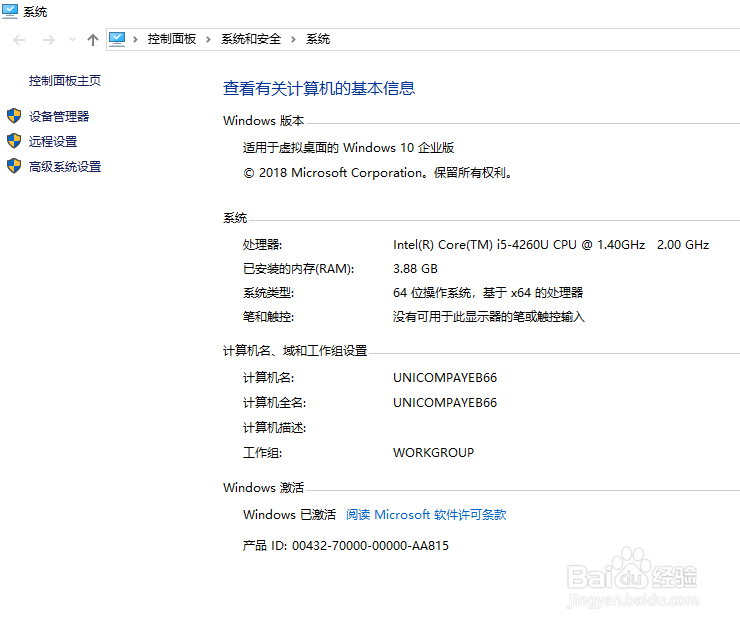
Task: Select text 适用于虚拟桌面的 Windows 10 企业版
Action: [348, 148]
